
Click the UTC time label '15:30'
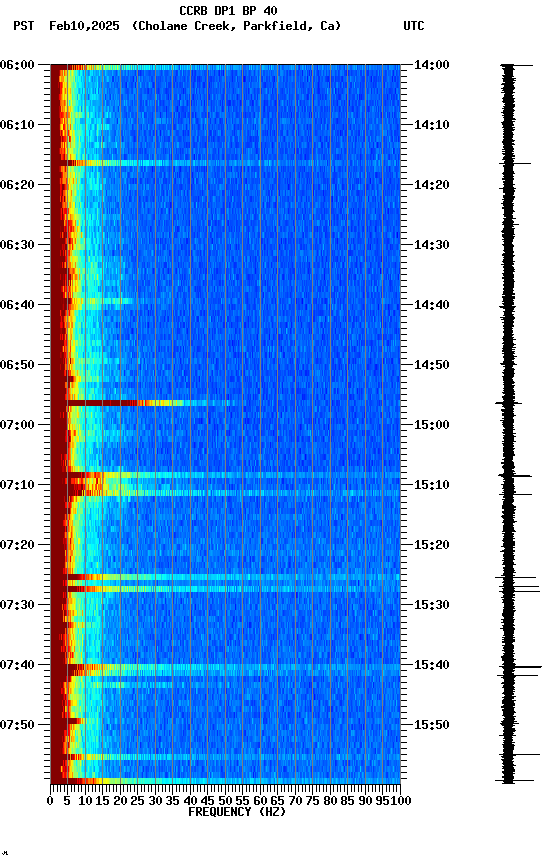(x=432, y=605)
